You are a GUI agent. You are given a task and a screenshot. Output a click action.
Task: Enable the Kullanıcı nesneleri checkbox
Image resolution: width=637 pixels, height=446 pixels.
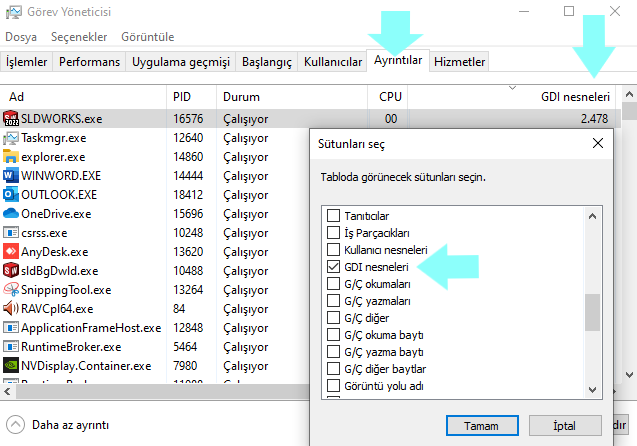pyautogui.click(x=334, y=250)
